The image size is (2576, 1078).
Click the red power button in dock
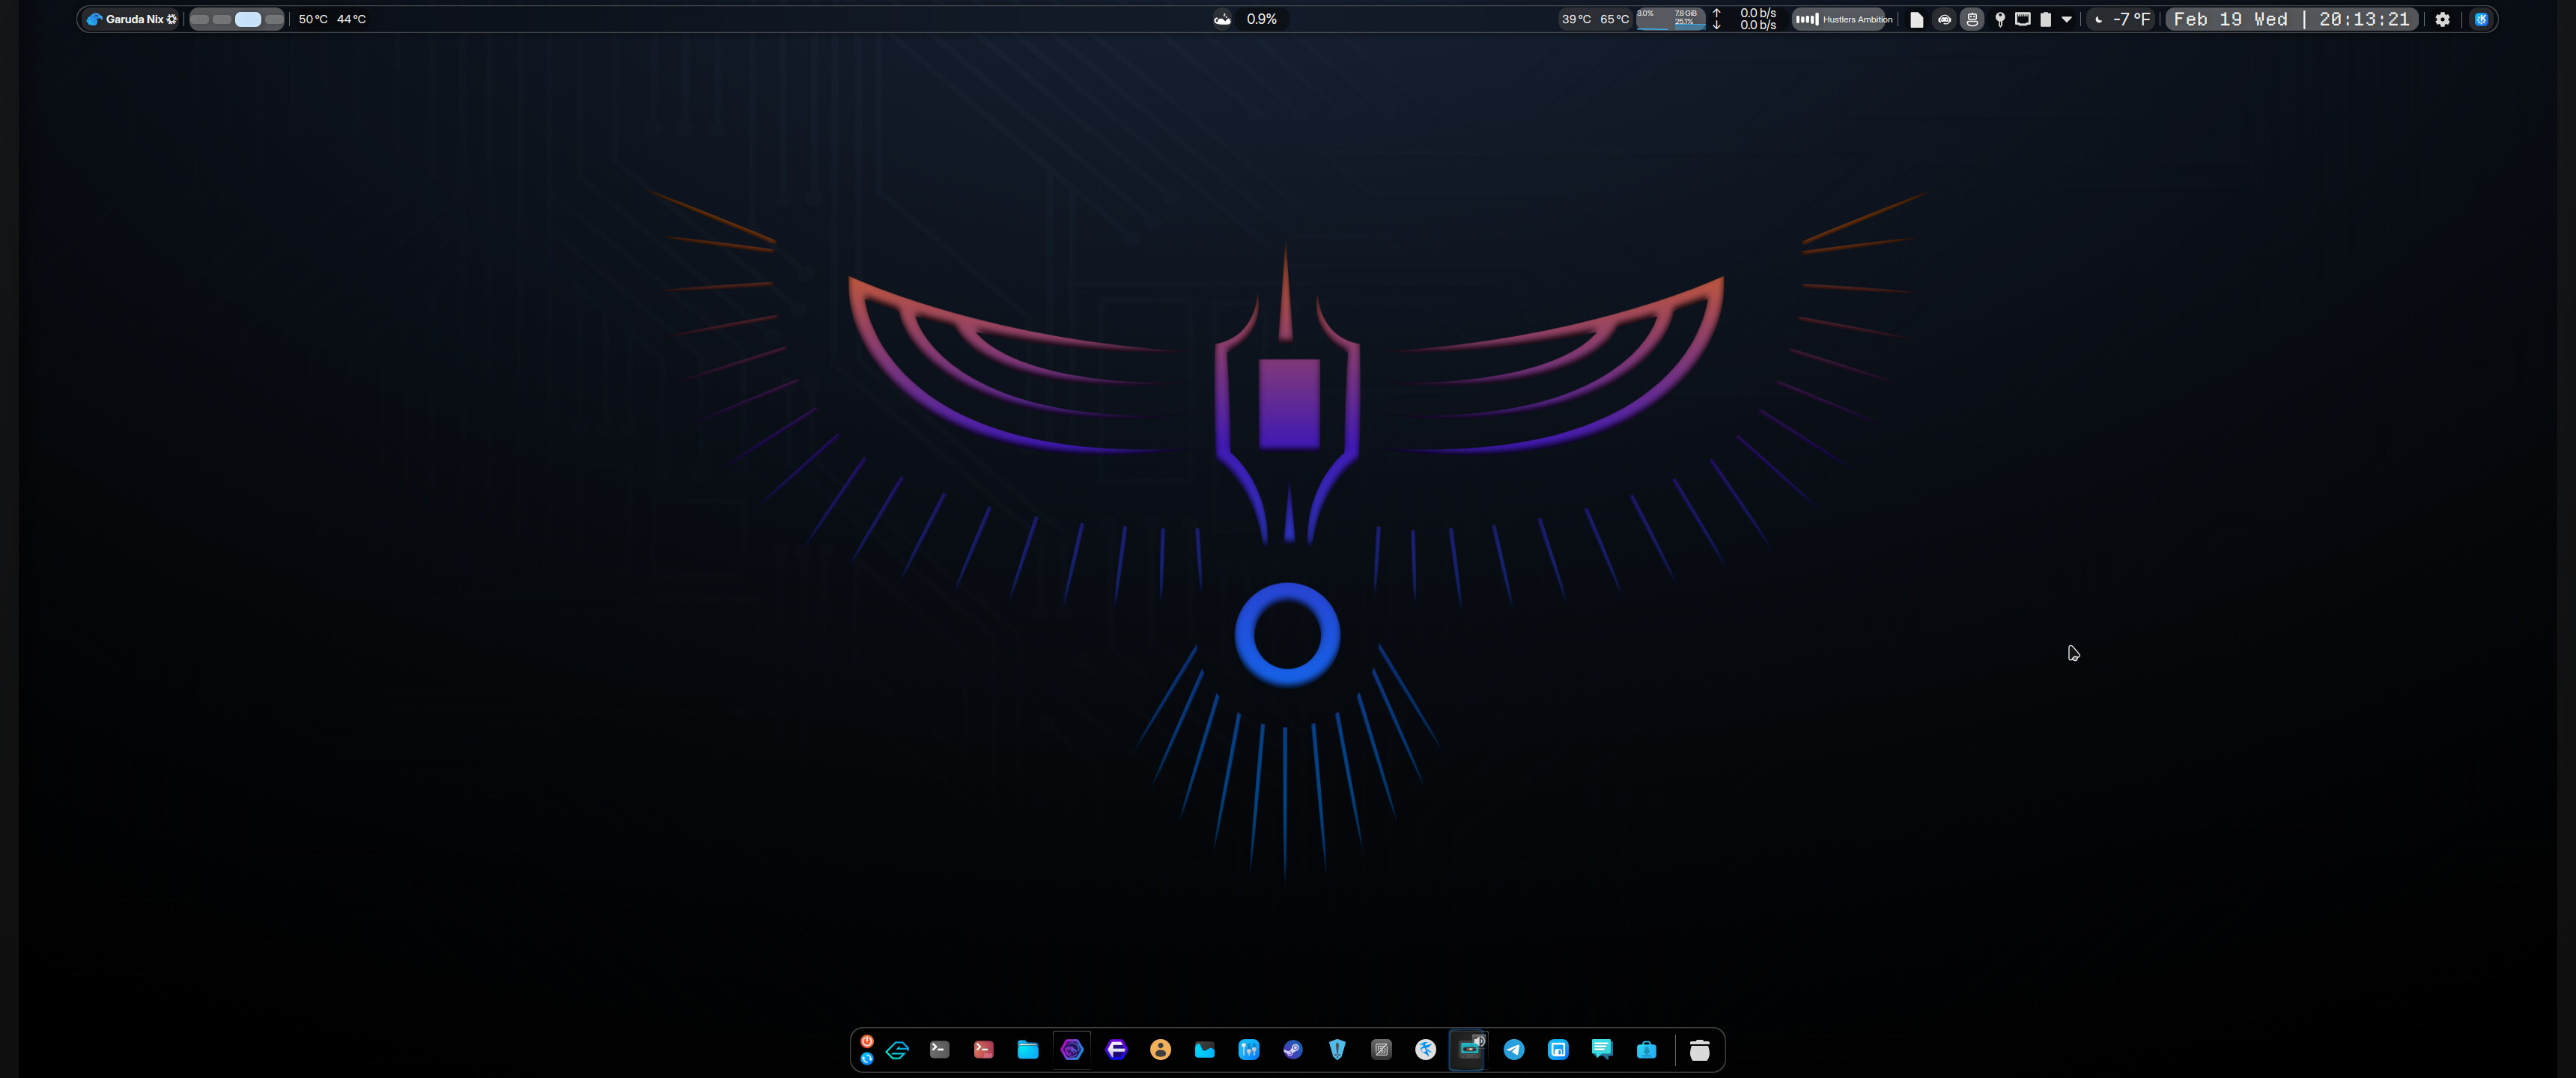click(867, 1041)
